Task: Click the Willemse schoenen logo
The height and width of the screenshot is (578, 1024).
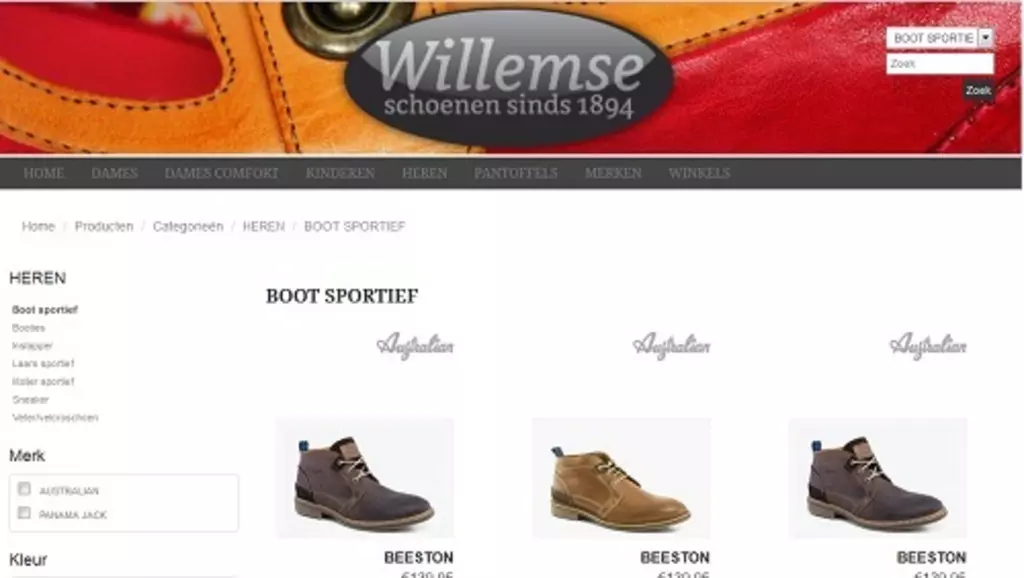Action: tap(509, 78)
